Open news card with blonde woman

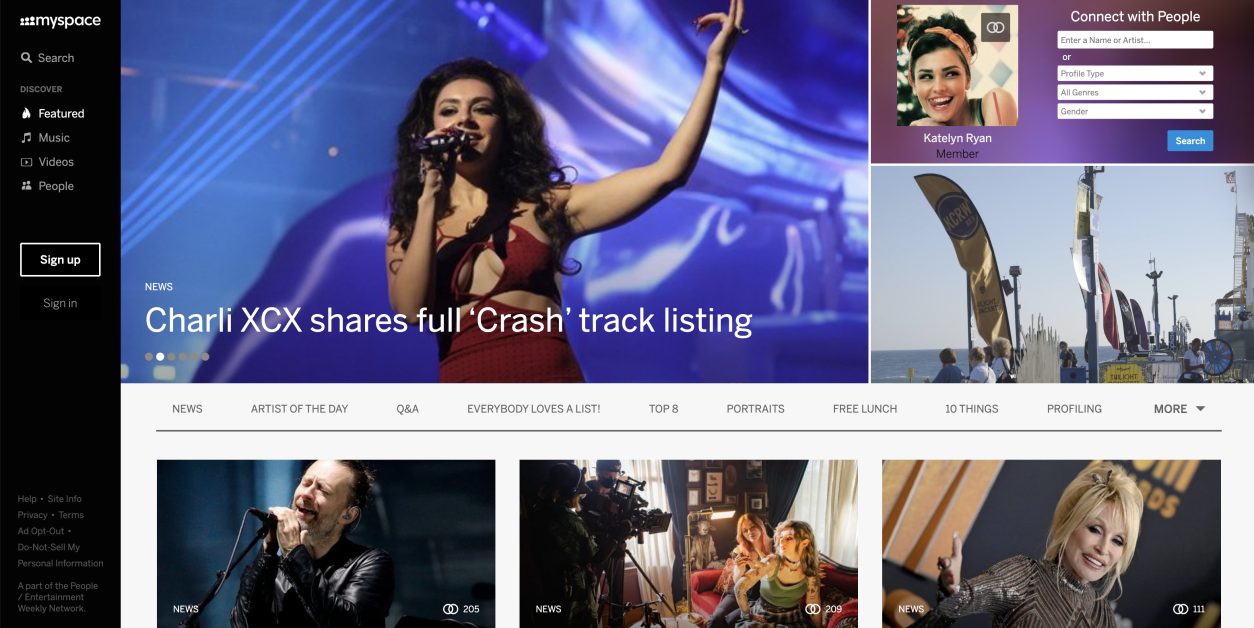coord(1051,544)
